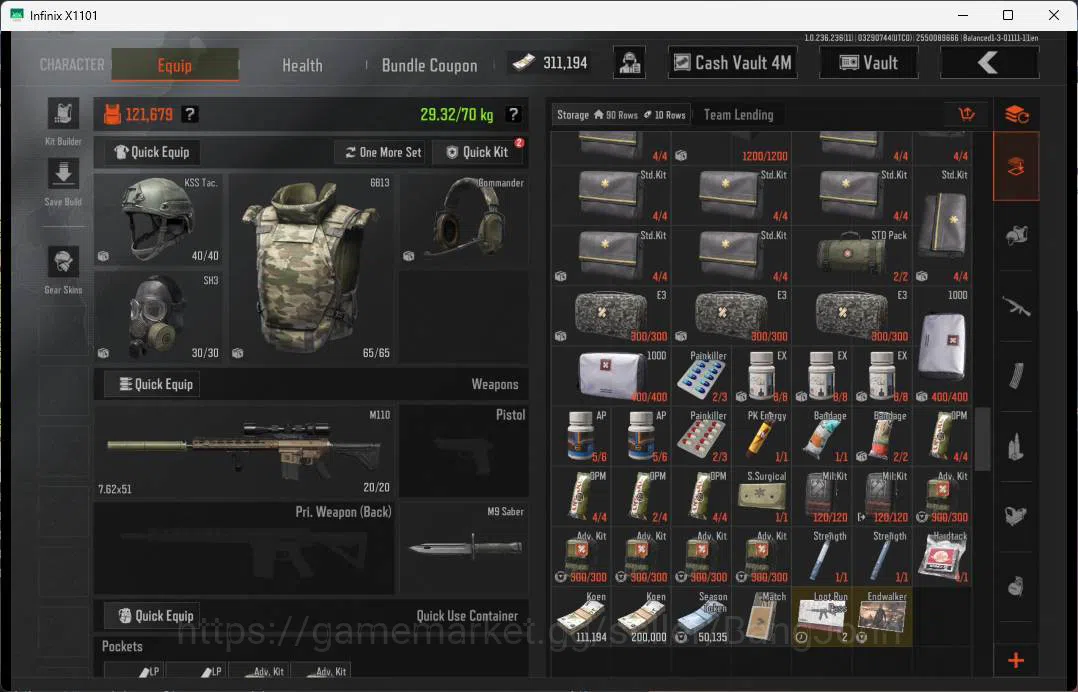Viewport: 1078px width, 692px height.
Task: Open the Kit Builder icon
Action: [63, 114]
